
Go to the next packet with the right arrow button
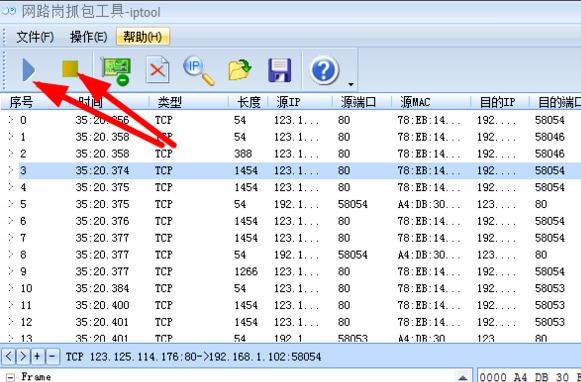click(x=23, y=356)
